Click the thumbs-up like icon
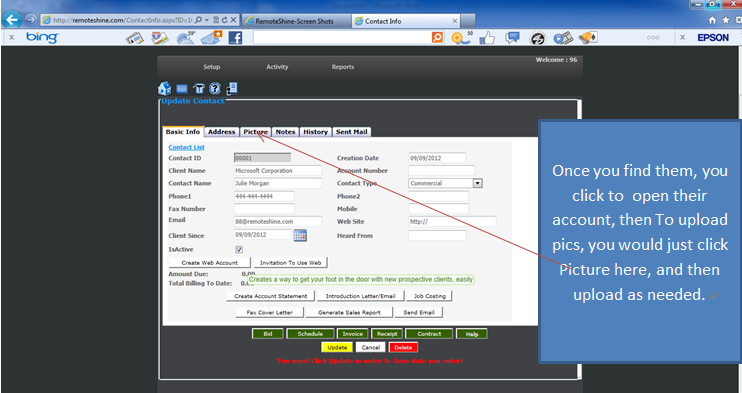Viewport: 742px width, 393px height. pyautogui.click(x=487, y=38)
